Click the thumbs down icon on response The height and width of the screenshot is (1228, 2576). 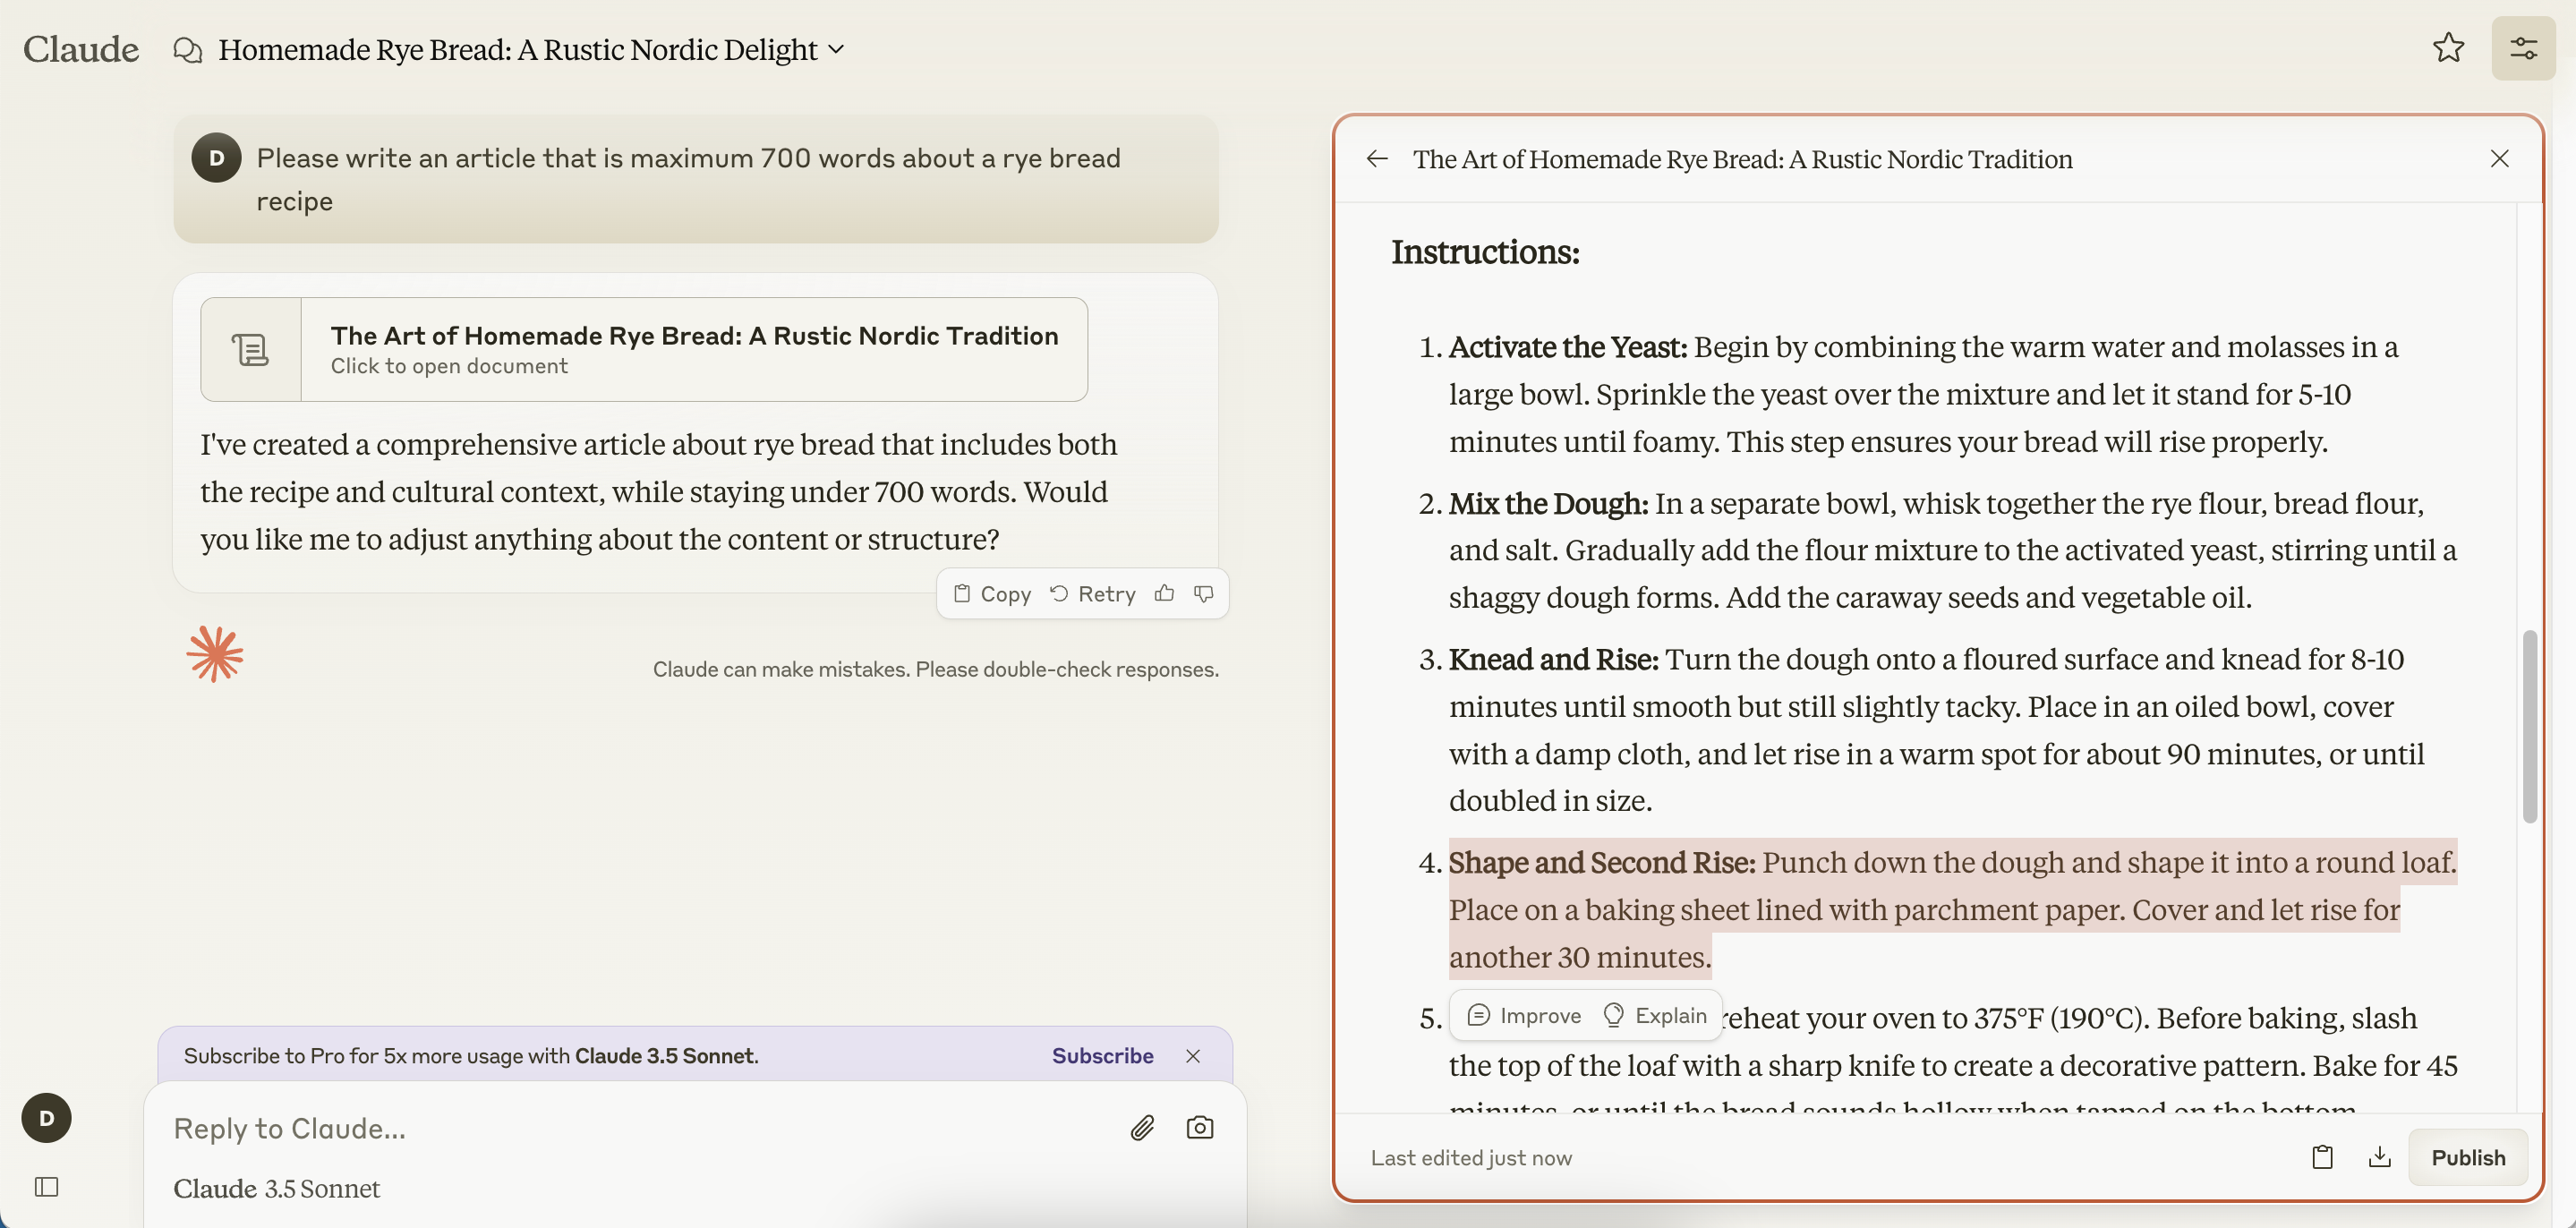pos(1204,593)
